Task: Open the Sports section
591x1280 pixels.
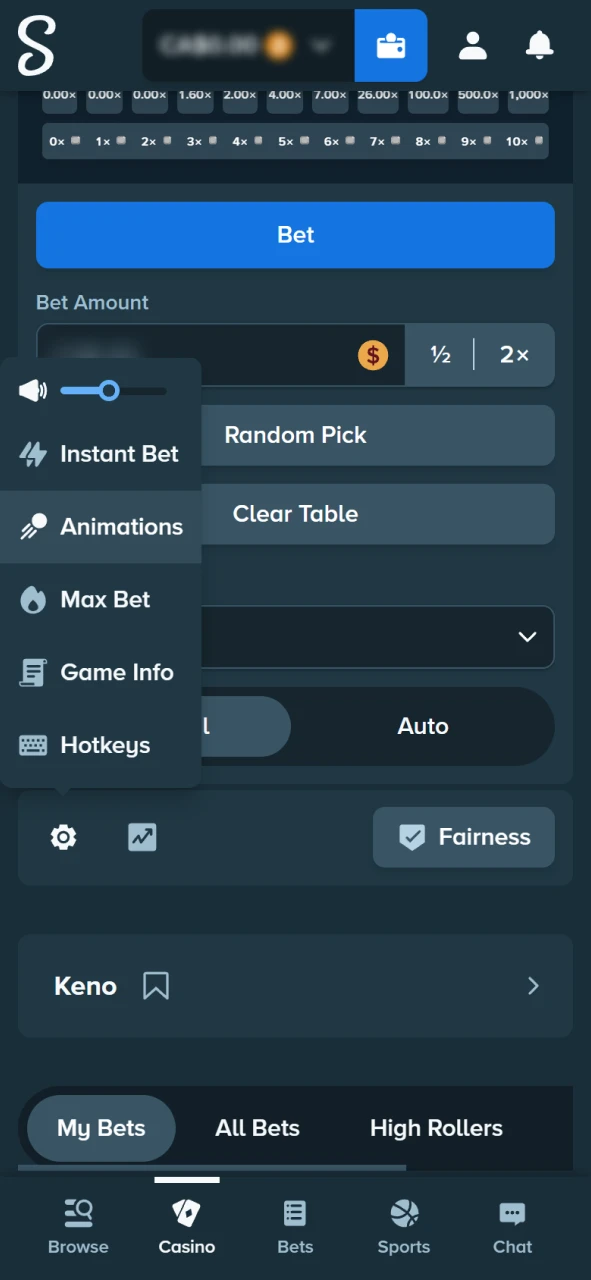Action: tap(403, 1222)
